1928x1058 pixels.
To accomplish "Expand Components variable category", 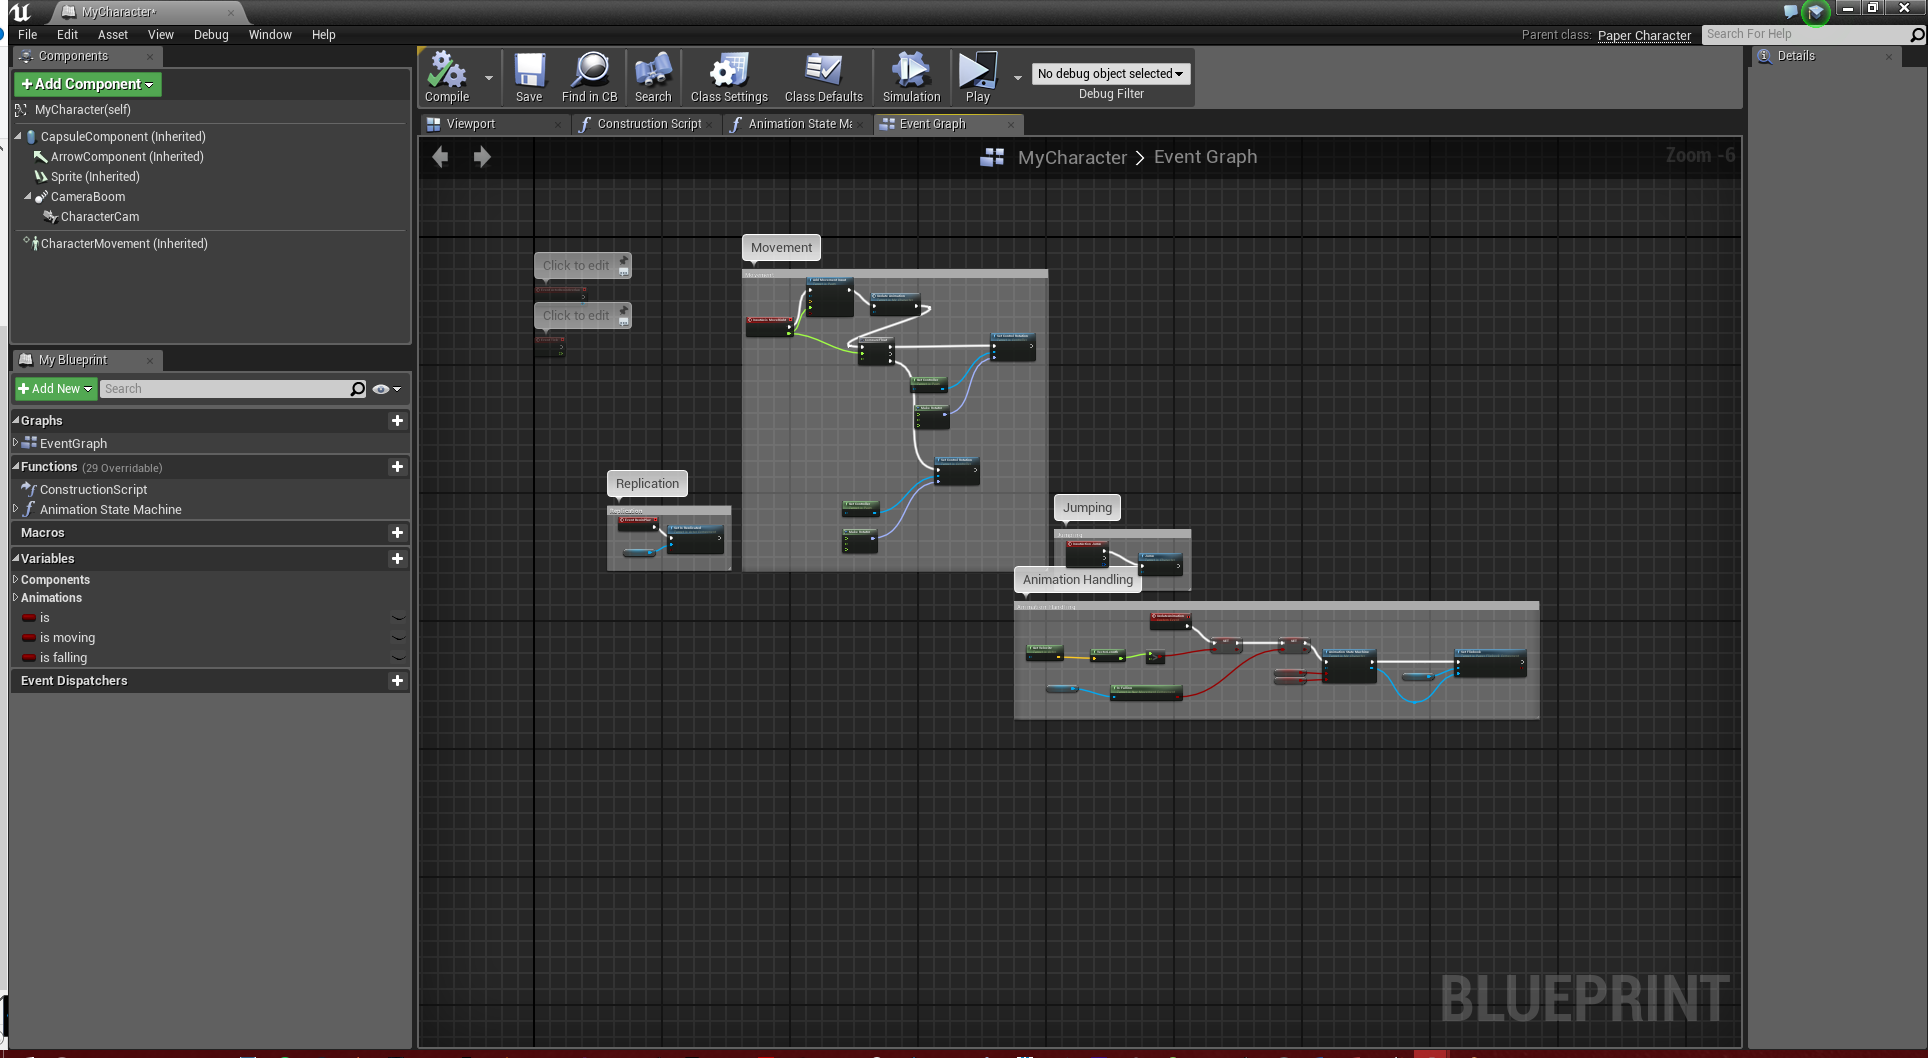I will pyautogui.click(x=15, y=580).
